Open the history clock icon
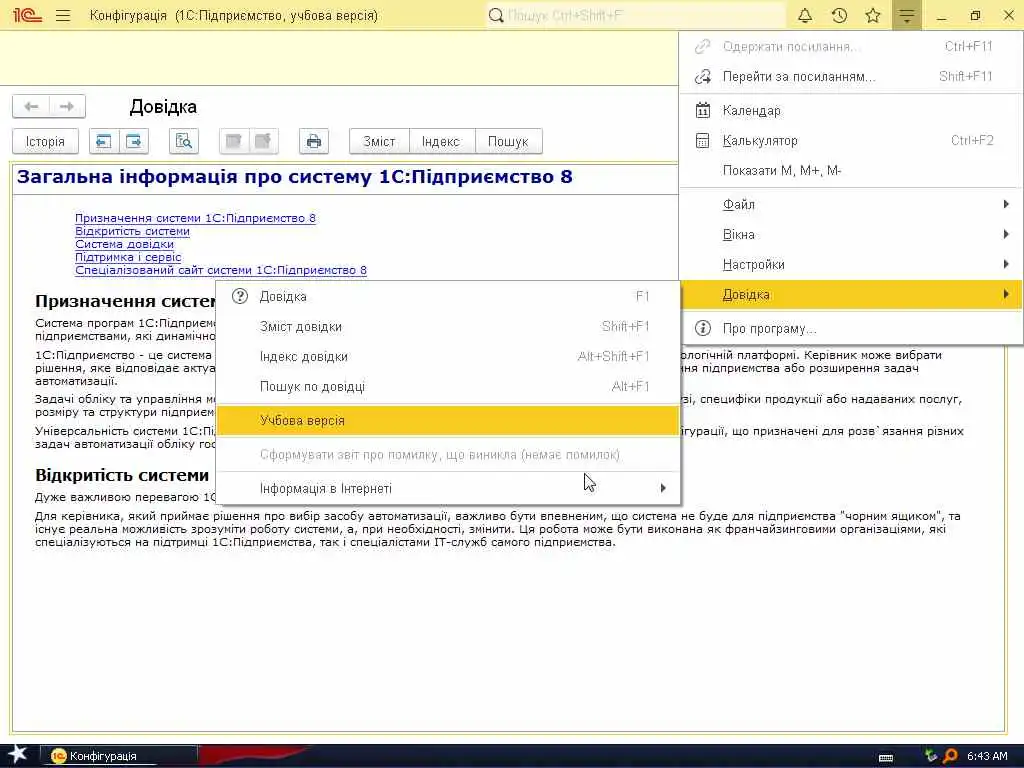This screenshot has height=768, width=1024. (839, 15)
